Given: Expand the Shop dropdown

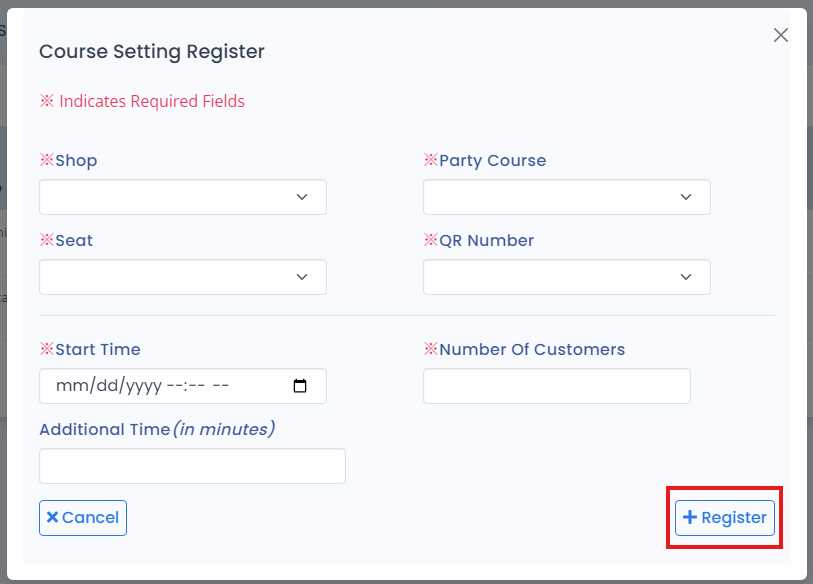Looking at the screenshot, I should 183,197.
